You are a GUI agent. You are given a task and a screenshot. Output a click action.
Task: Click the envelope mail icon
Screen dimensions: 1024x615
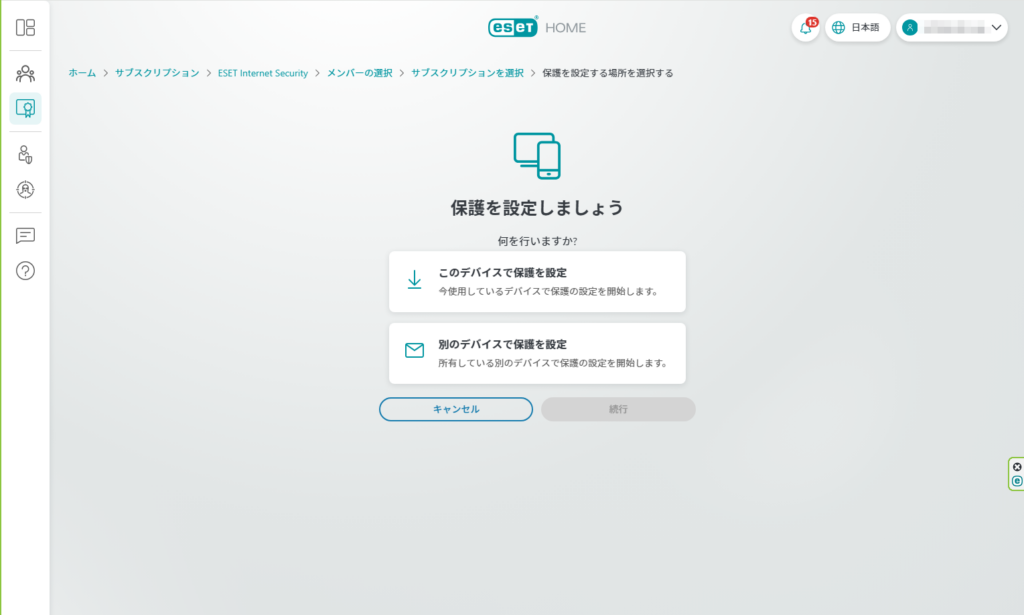tap(414, 351)
